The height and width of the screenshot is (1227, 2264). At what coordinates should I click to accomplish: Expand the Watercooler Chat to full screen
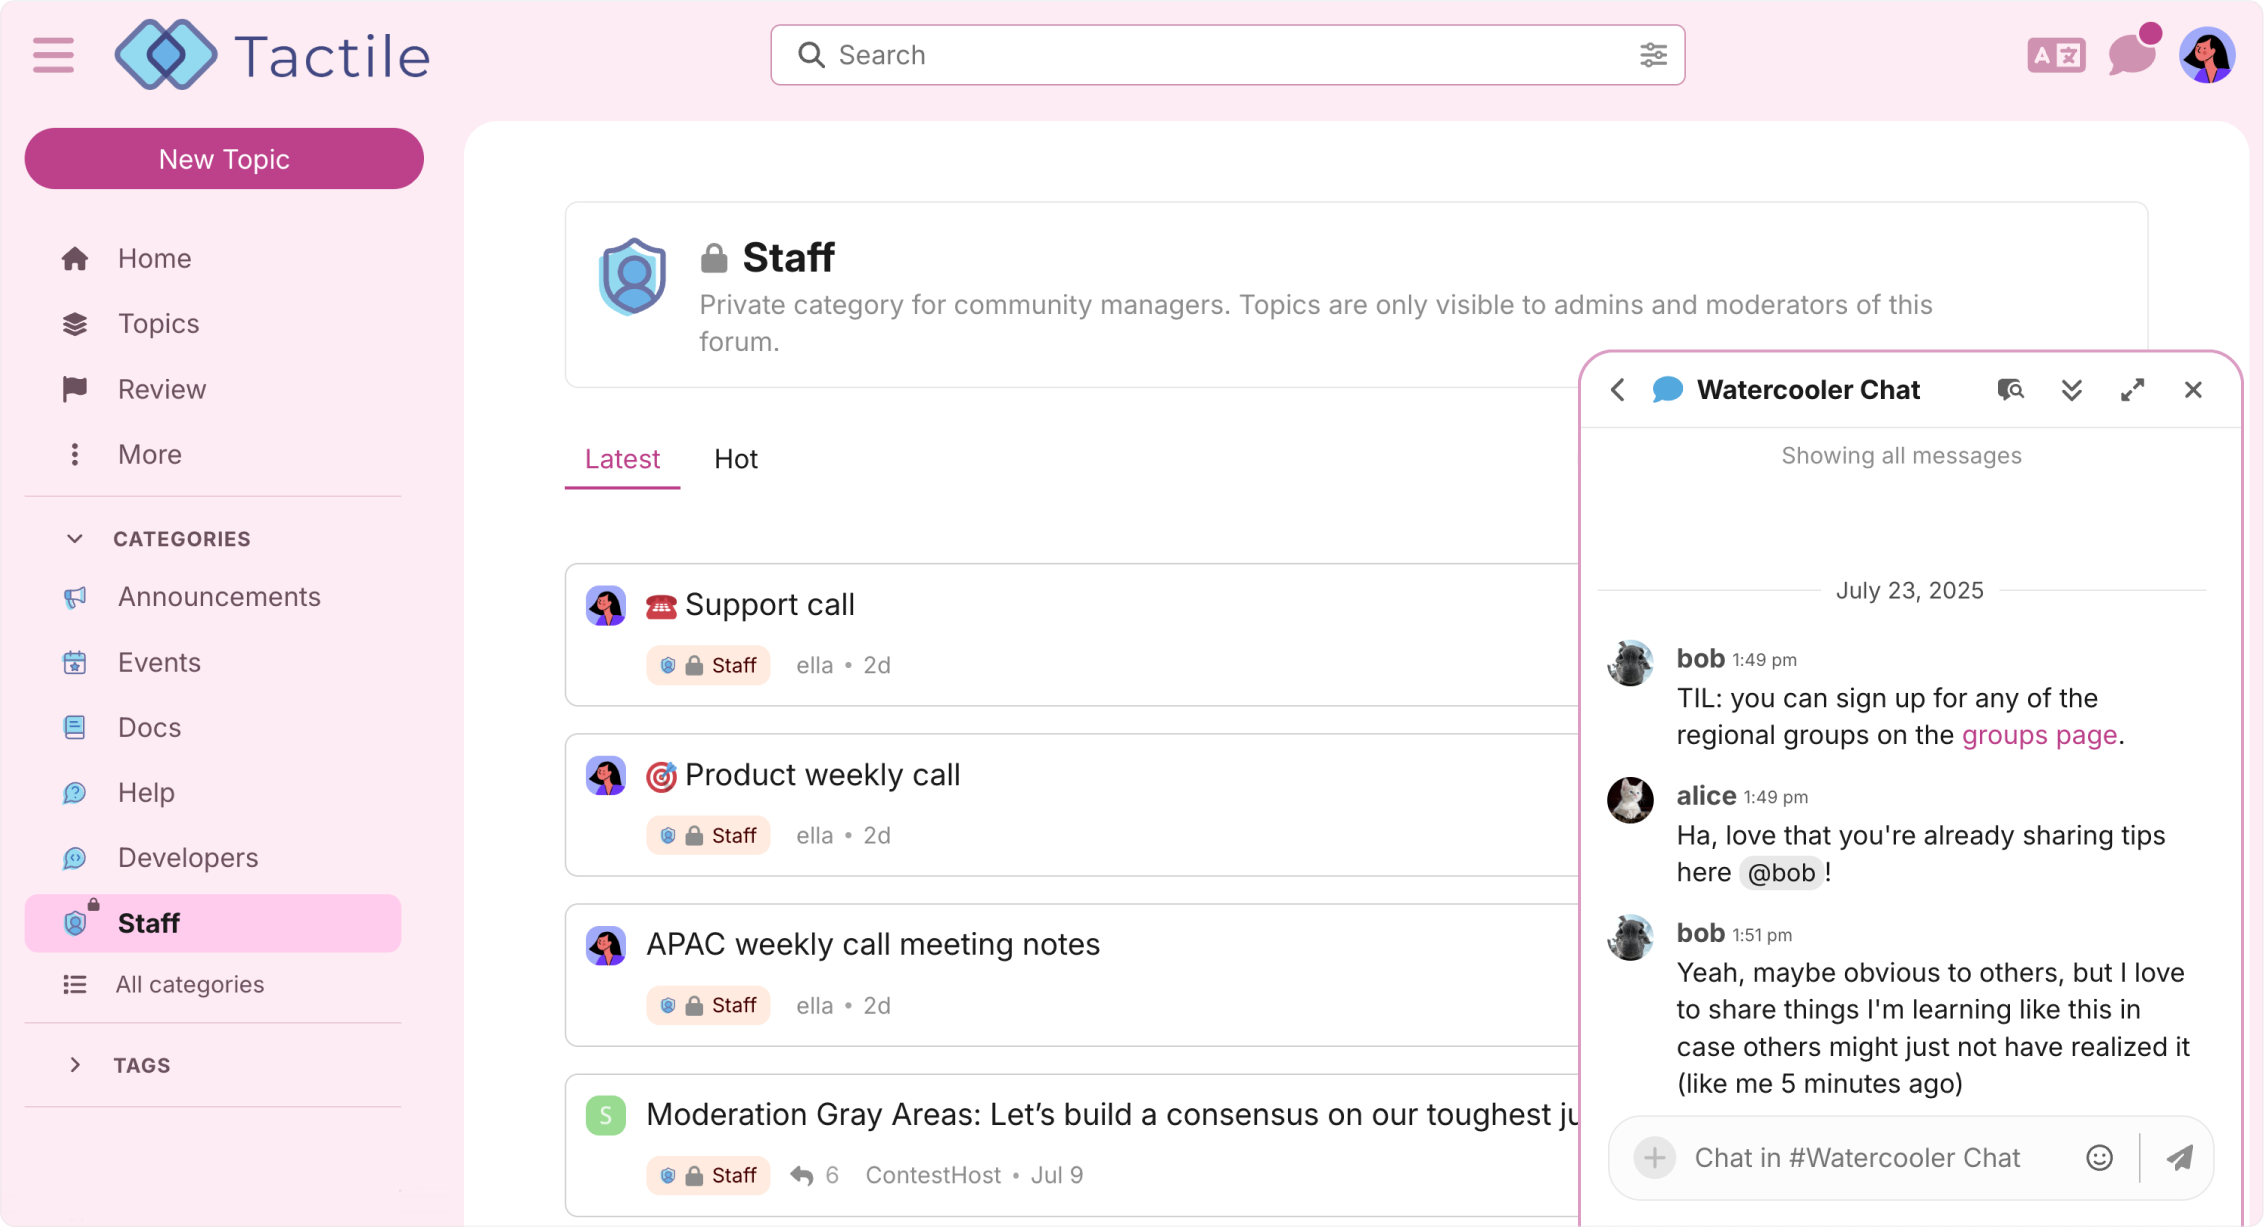(x=2133, y=390)
